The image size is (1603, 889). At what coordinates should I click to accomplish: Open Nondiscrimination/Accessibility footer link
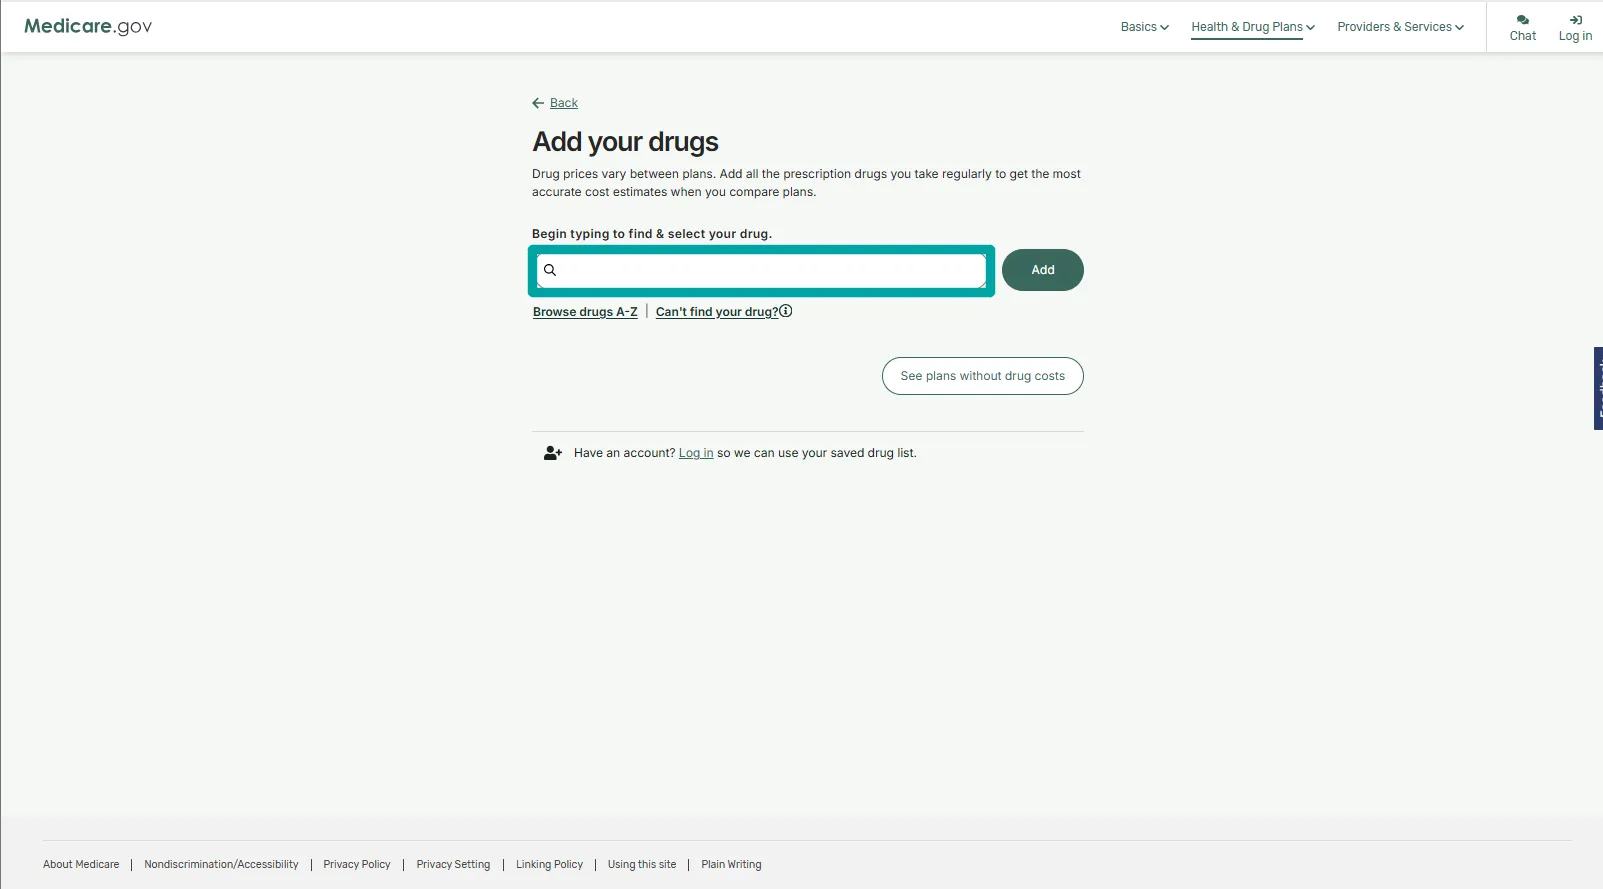coord(221,865)
